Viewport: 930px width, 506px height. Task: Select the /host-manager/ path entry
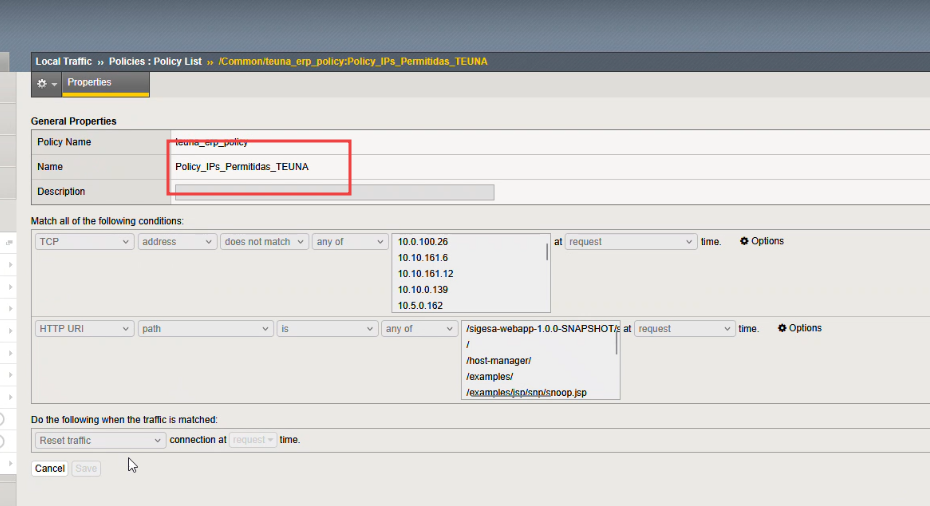(498, 360)
